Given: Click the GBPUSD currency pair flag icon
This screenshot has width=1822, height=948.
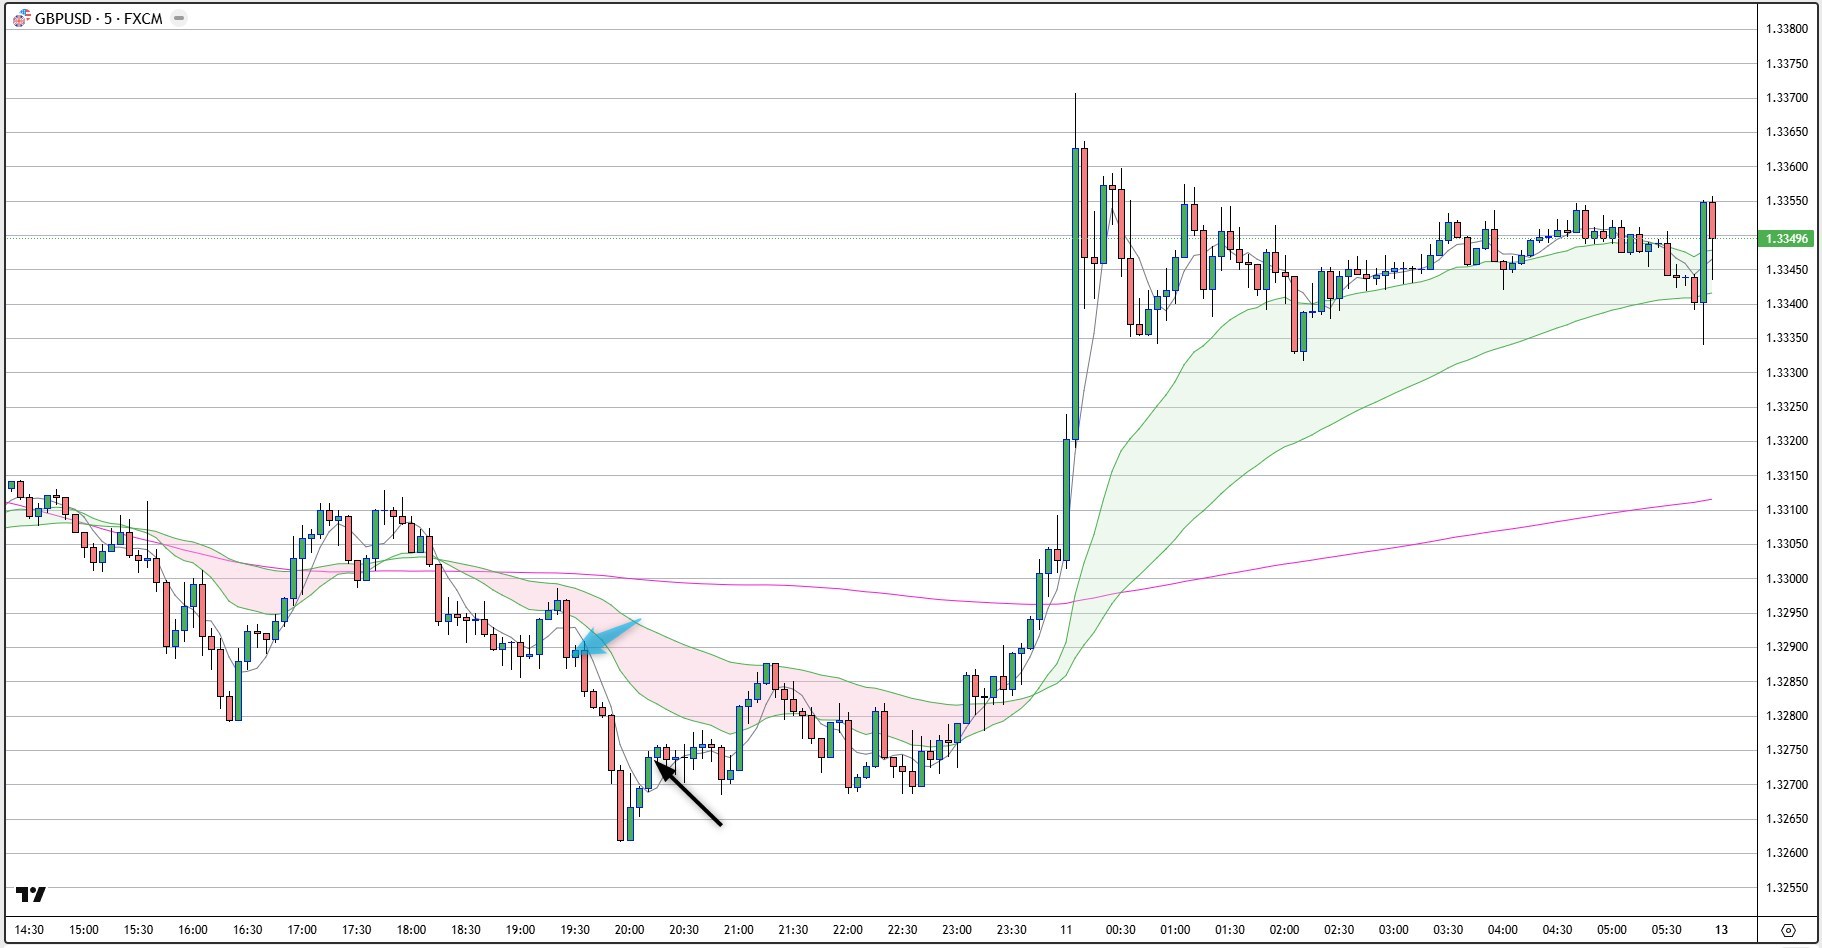Looking at the screenshot, I should [21, 19].
